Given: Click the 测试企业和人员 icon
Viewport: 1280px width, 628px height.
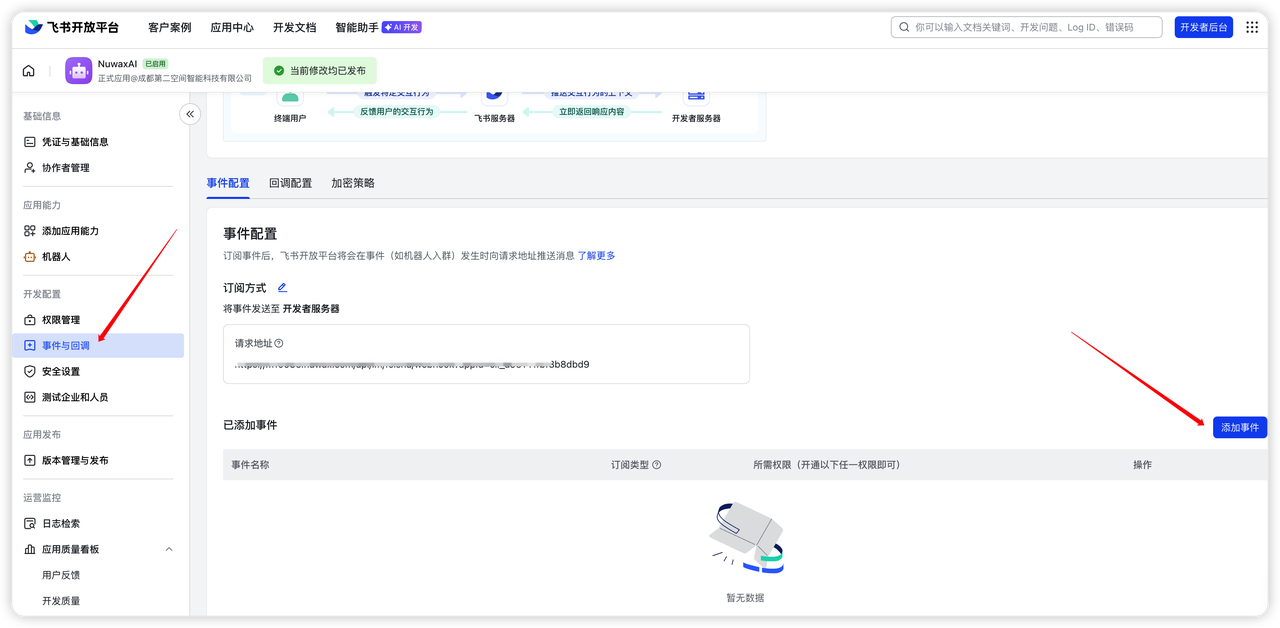Looking at the screenshot, I should 30,397.
